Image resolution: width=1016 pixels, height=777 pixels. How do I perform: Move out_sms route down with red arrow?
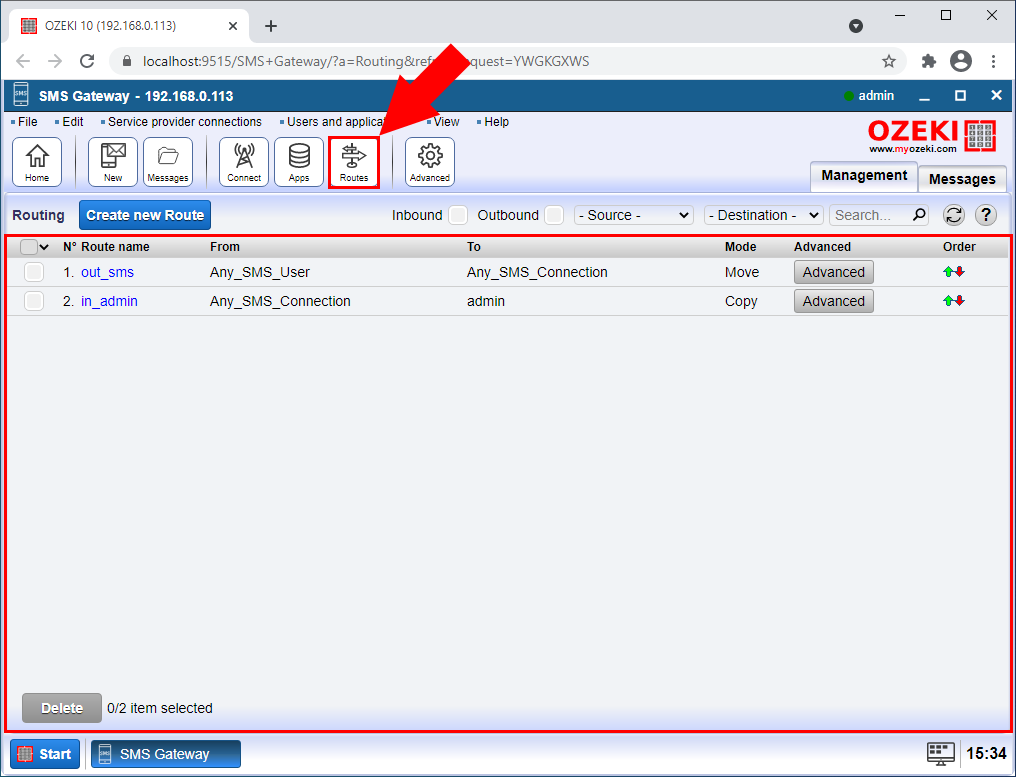[x=960, y=272]
